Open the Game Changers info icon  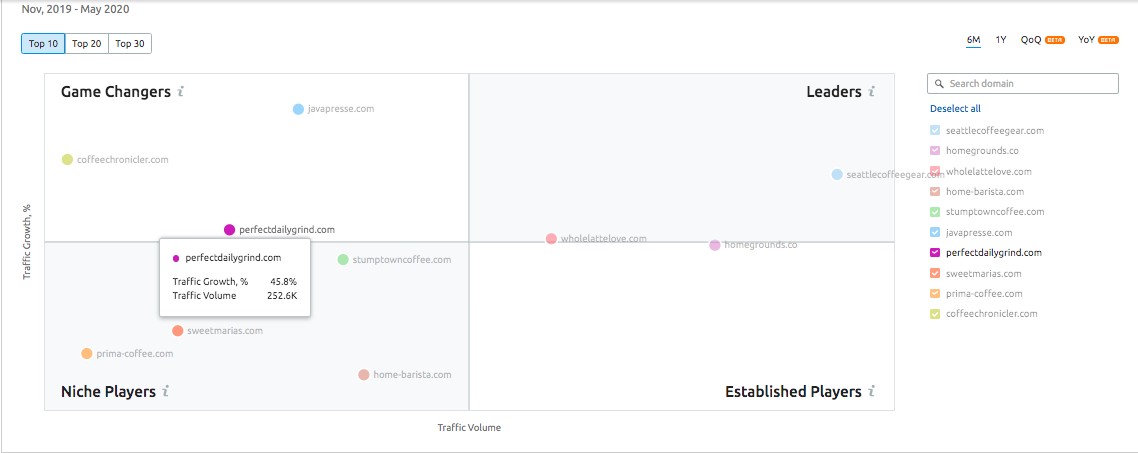coord(181,91)
